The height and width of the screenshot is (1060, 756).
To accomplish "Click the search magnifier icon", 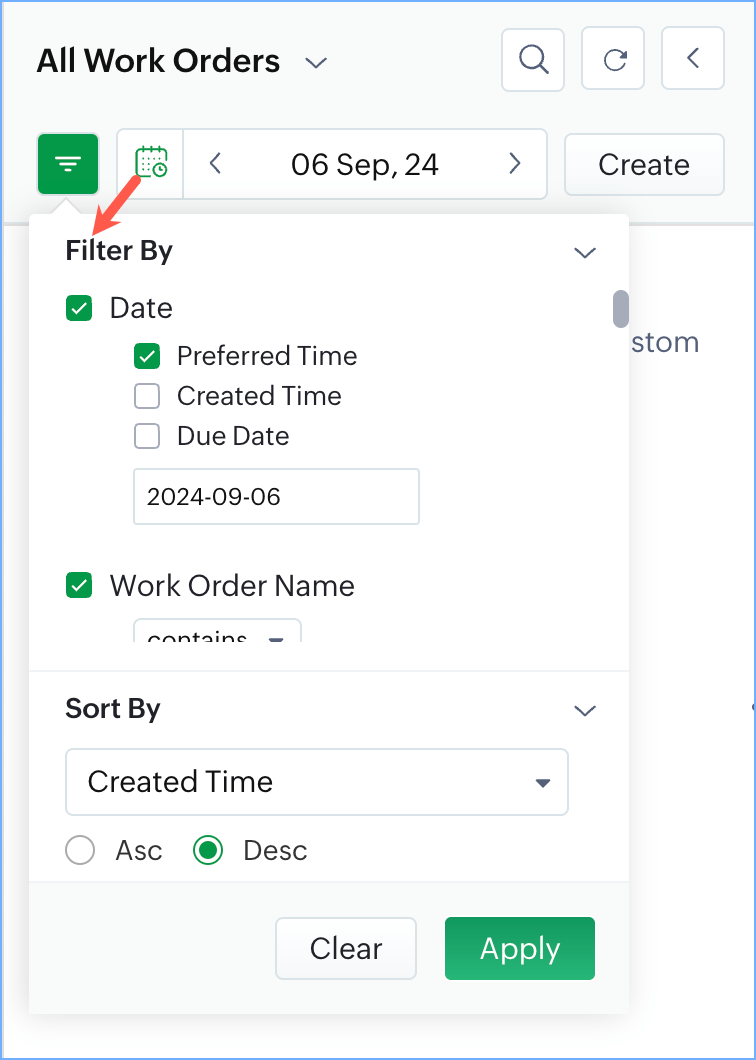I will click(533, 59).
